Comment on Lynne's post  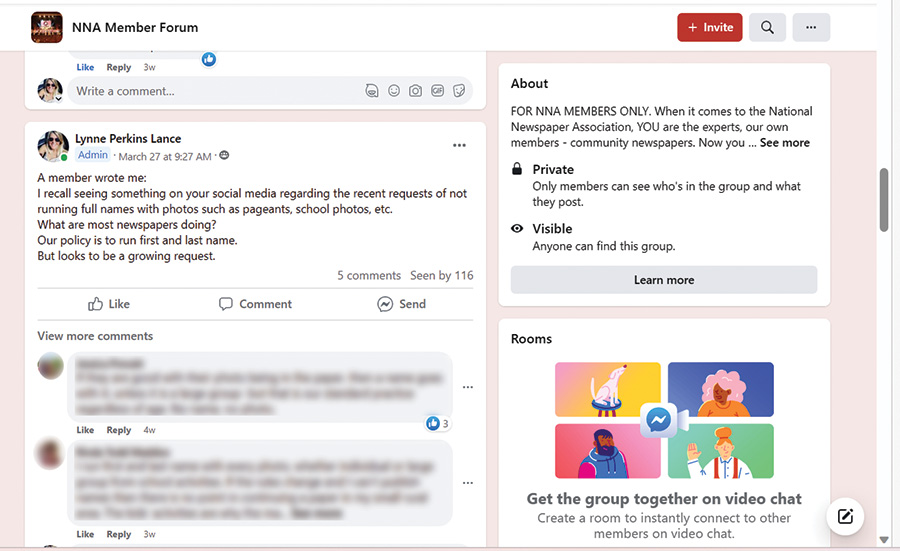(x=255, y=304)
